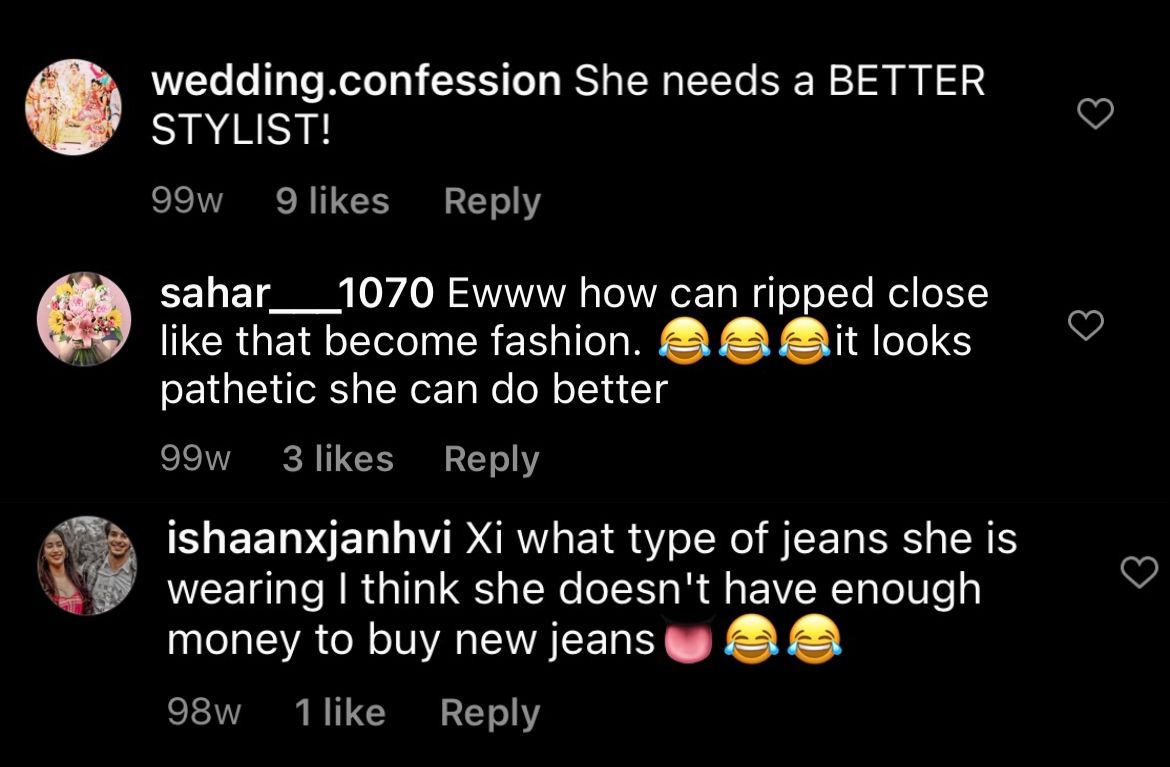View the 9 likes on first comment
This screenshot has height=767, width=1170.
pyautogui.click(x=332, y=201)
